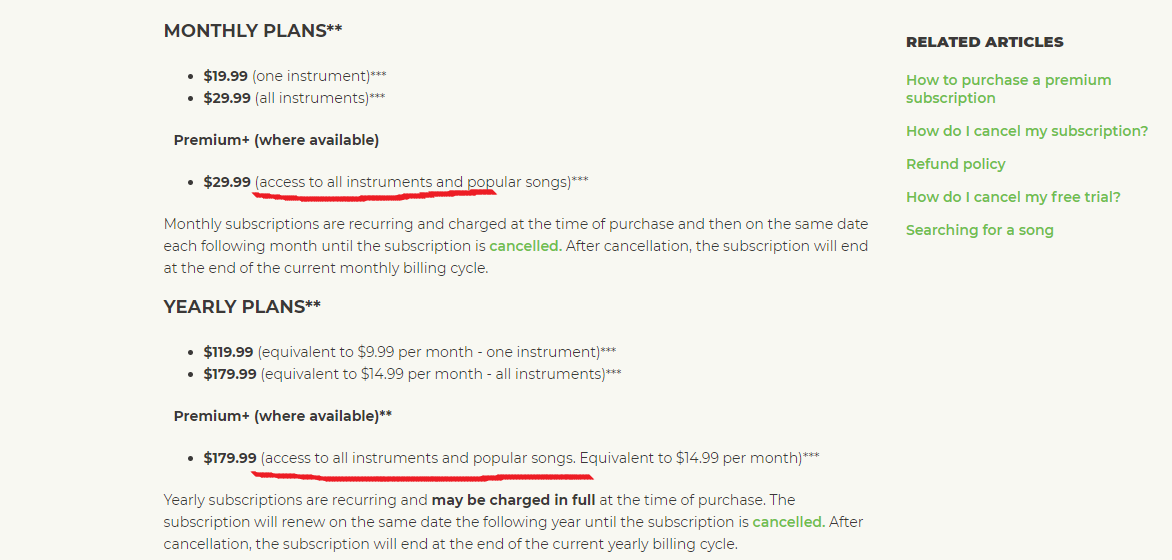Image resolution: width=1172 pixels, height=560 pixels.
Task: Click $179.99 'equivalent to $14.99 - all instruments' price
Action: pos(230,374)
